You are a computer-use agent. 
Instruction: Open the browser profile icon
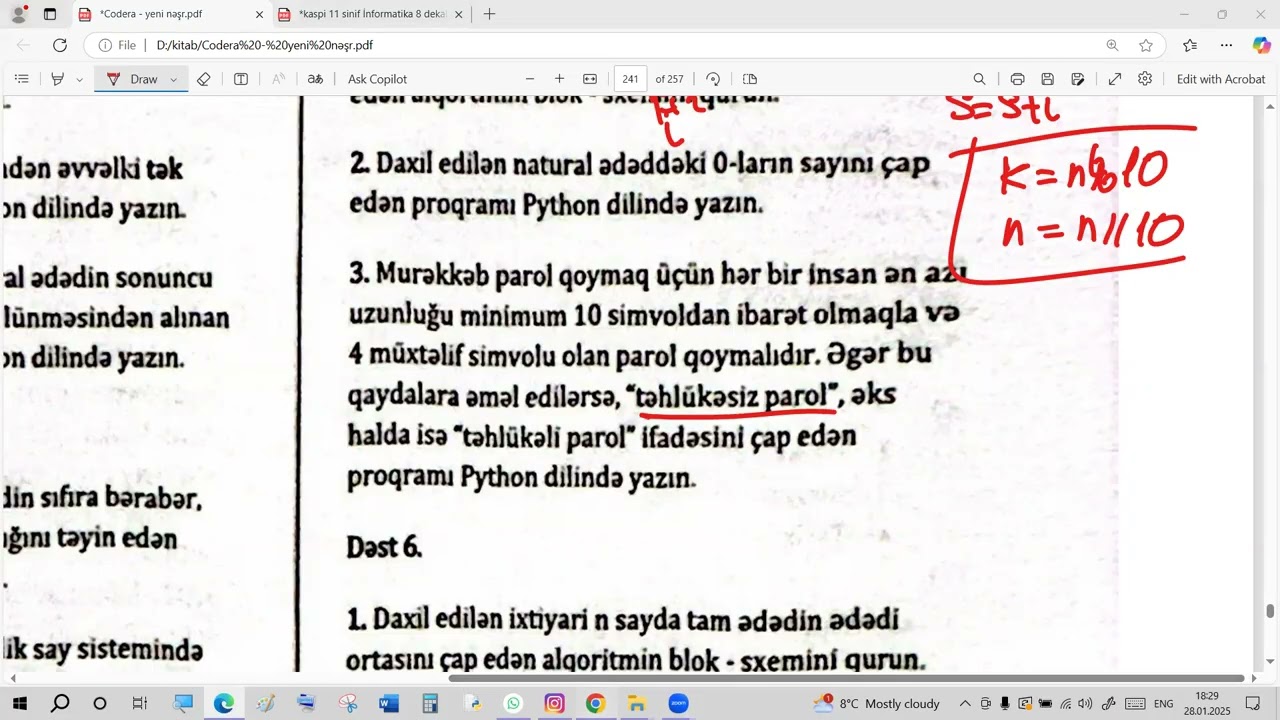click(x=18, y=14)
